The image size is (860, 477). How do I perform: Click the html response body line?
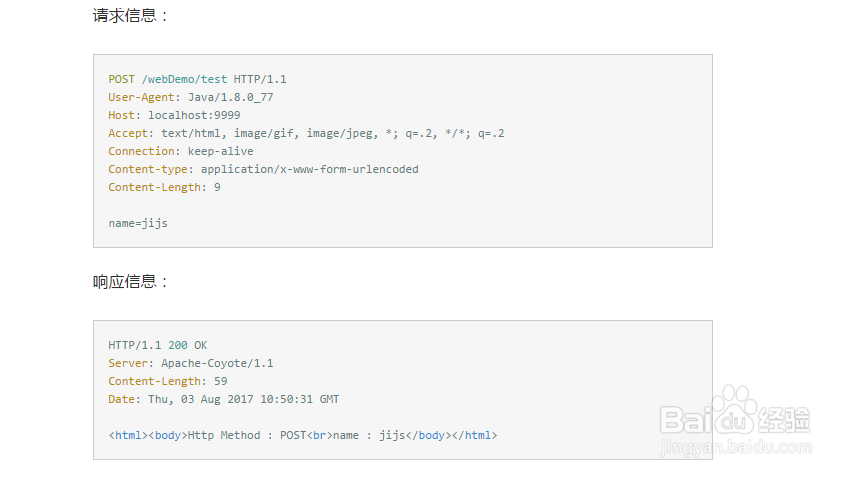pos(302,435)
